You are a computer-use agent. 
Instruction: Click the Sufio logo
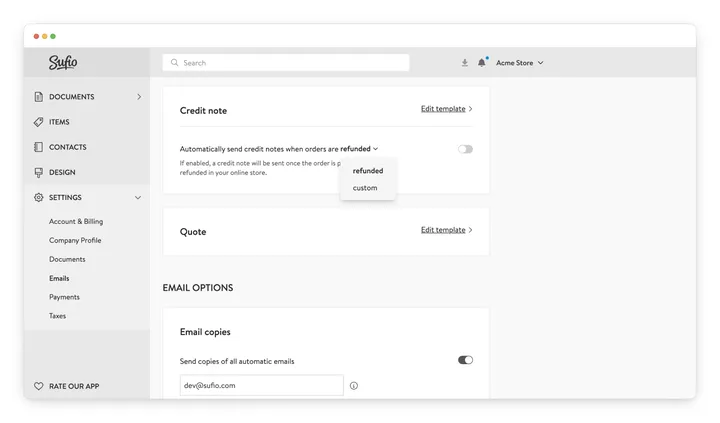tap(63, 62)
